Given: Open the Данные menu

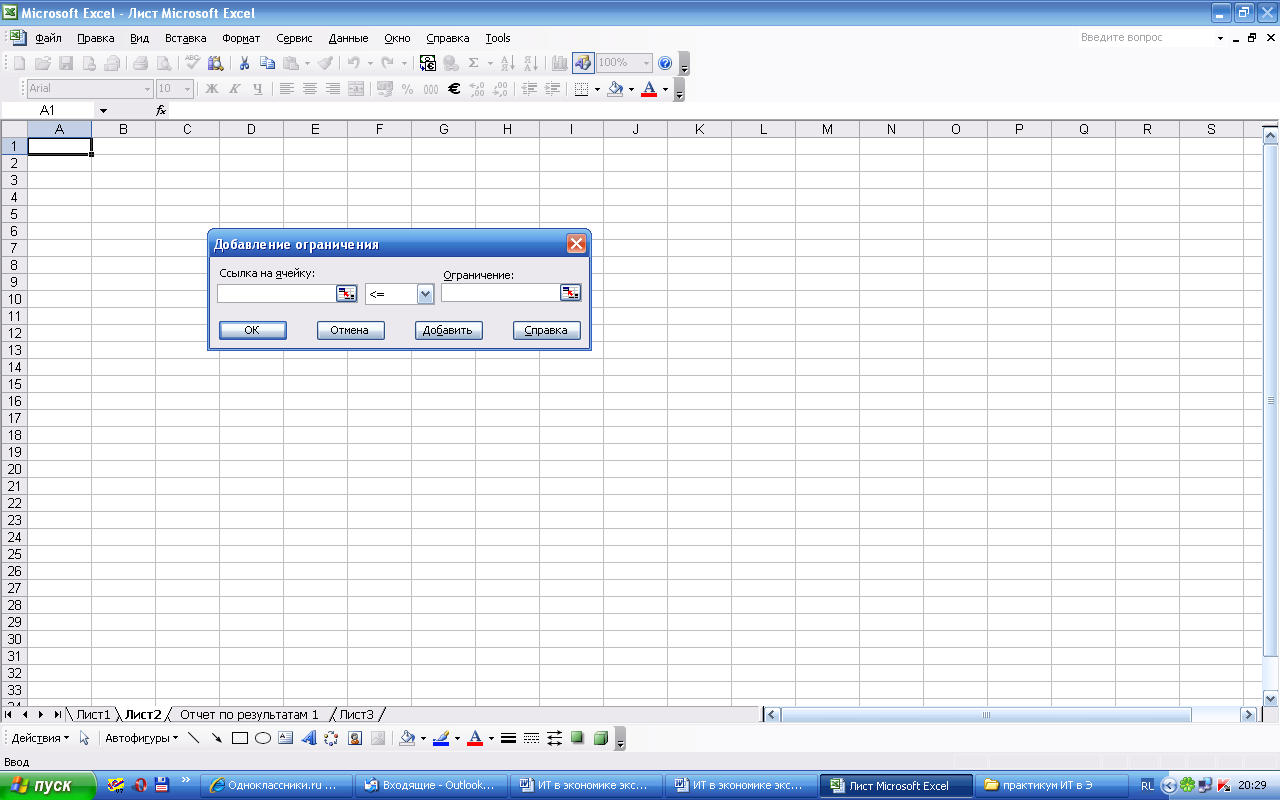Looking at the screenshot, I should pos(348,38).
